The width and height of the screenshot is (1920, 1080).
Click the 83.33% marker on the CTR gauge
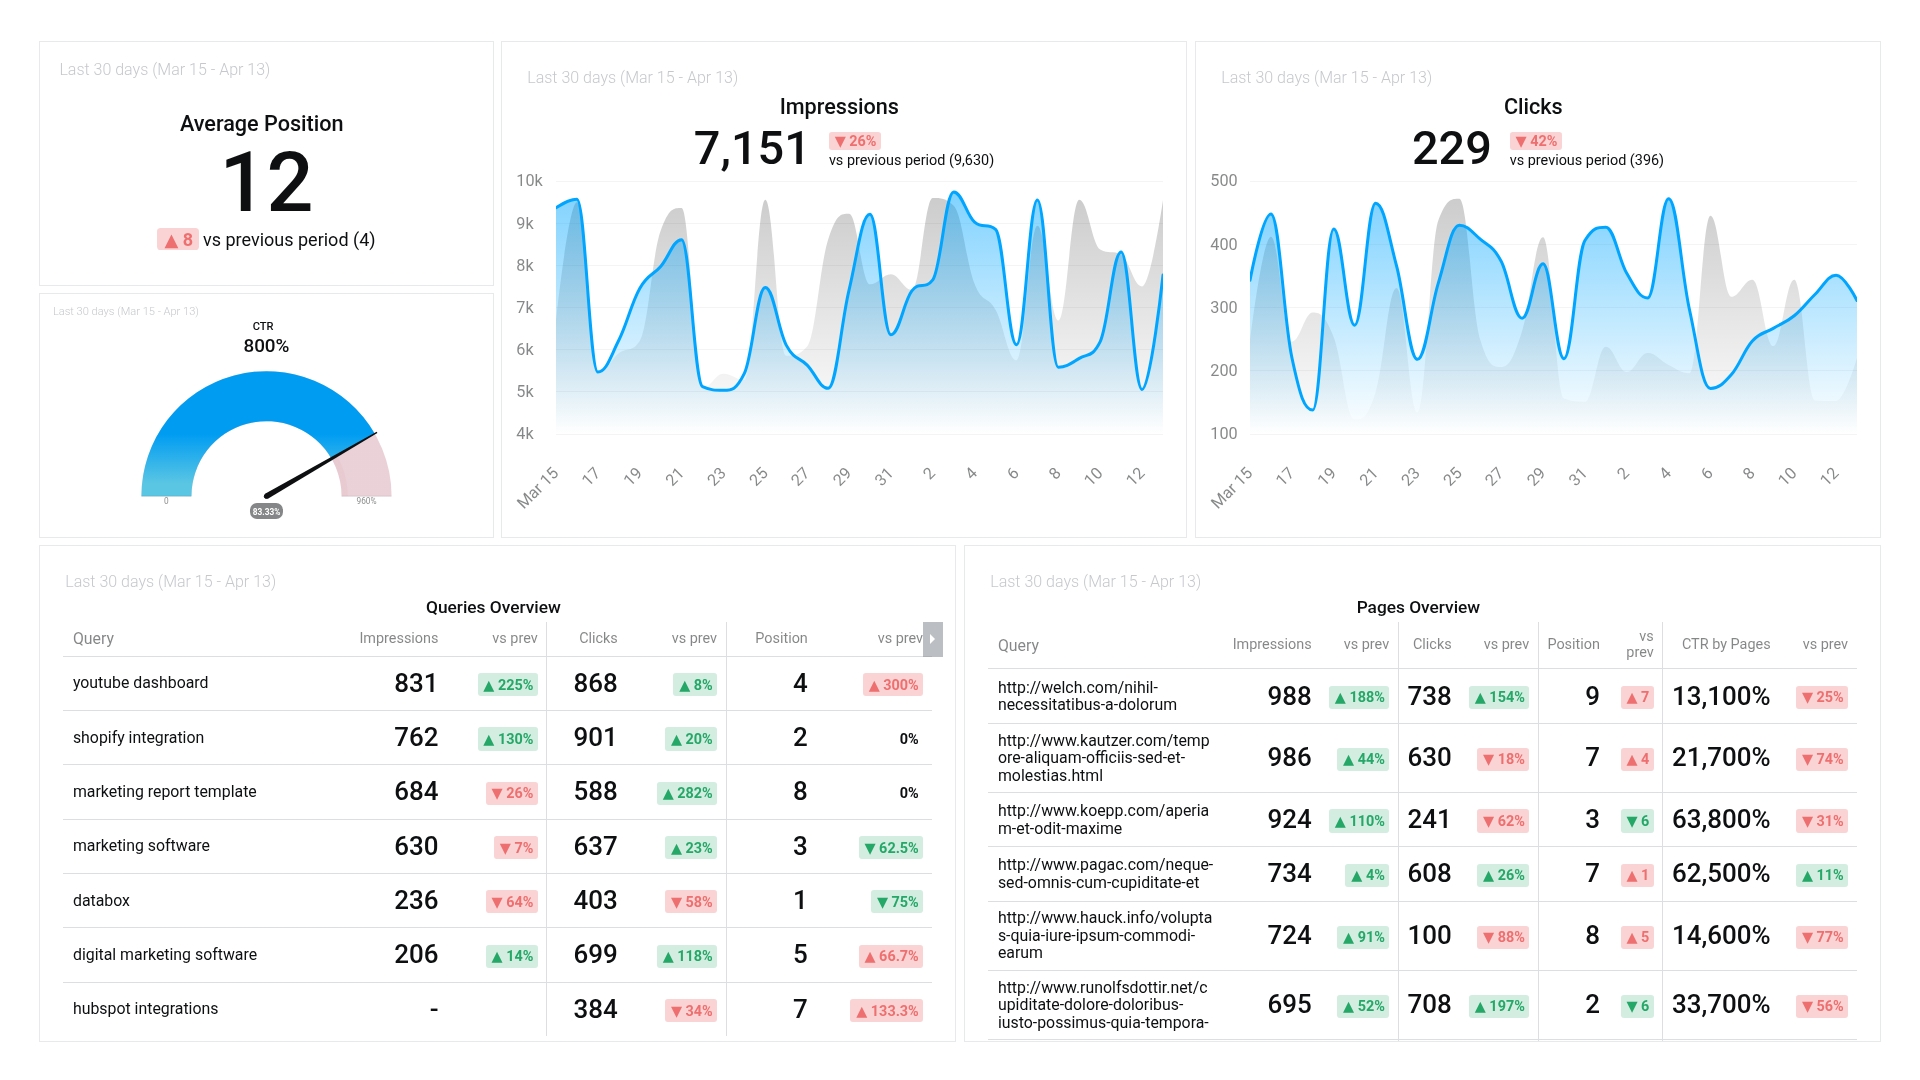point(266,510)
